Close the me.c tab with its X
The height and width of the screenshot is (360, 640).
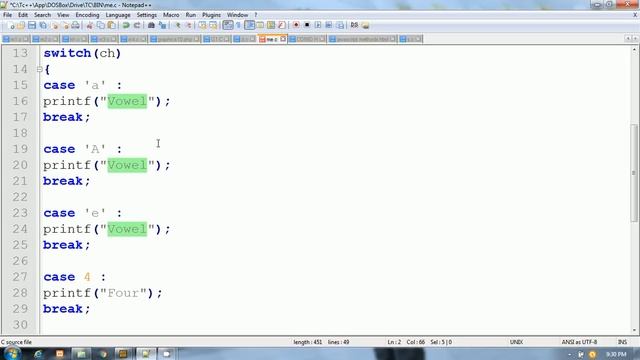point(283,39)
